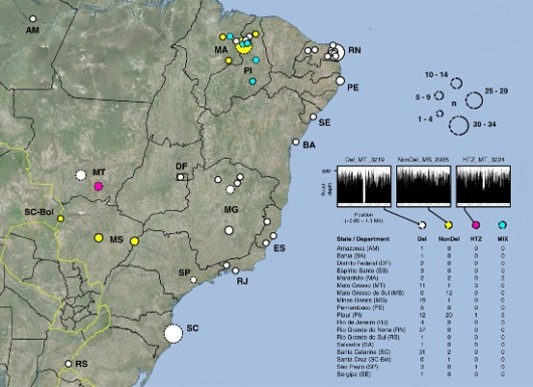Click the 5 - 9 size legend circle
This screenshot has height=387, width=533.
tap(439, 96)
